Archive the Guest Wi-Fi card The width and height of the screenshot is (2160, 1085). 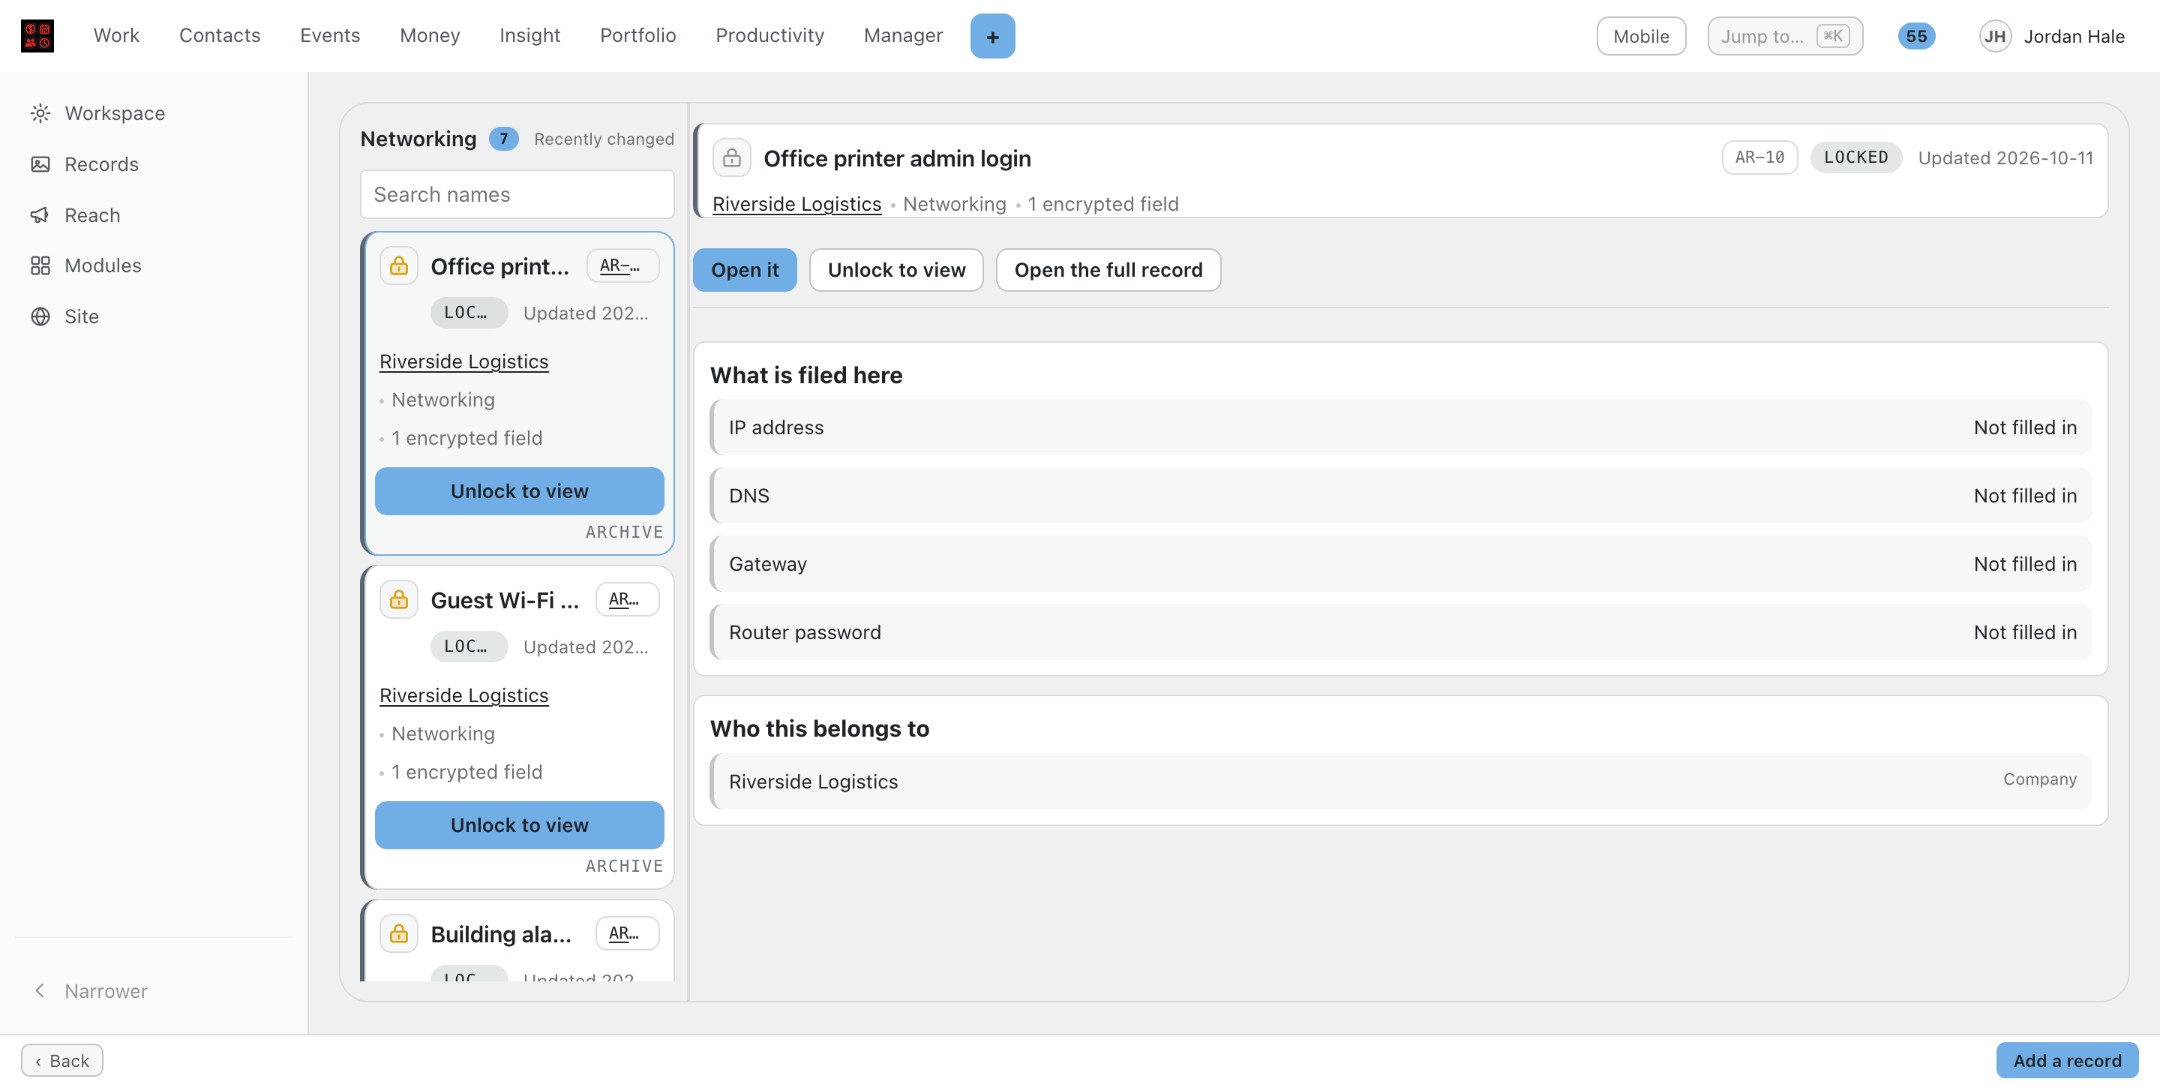click(624, 866)
